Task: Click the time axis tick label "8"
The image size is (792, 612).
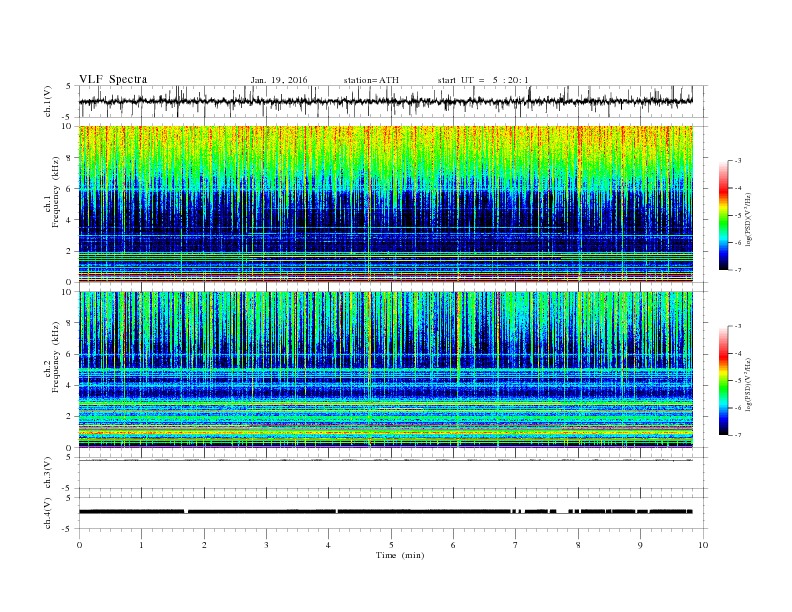Action: click(x=578, y=545)
